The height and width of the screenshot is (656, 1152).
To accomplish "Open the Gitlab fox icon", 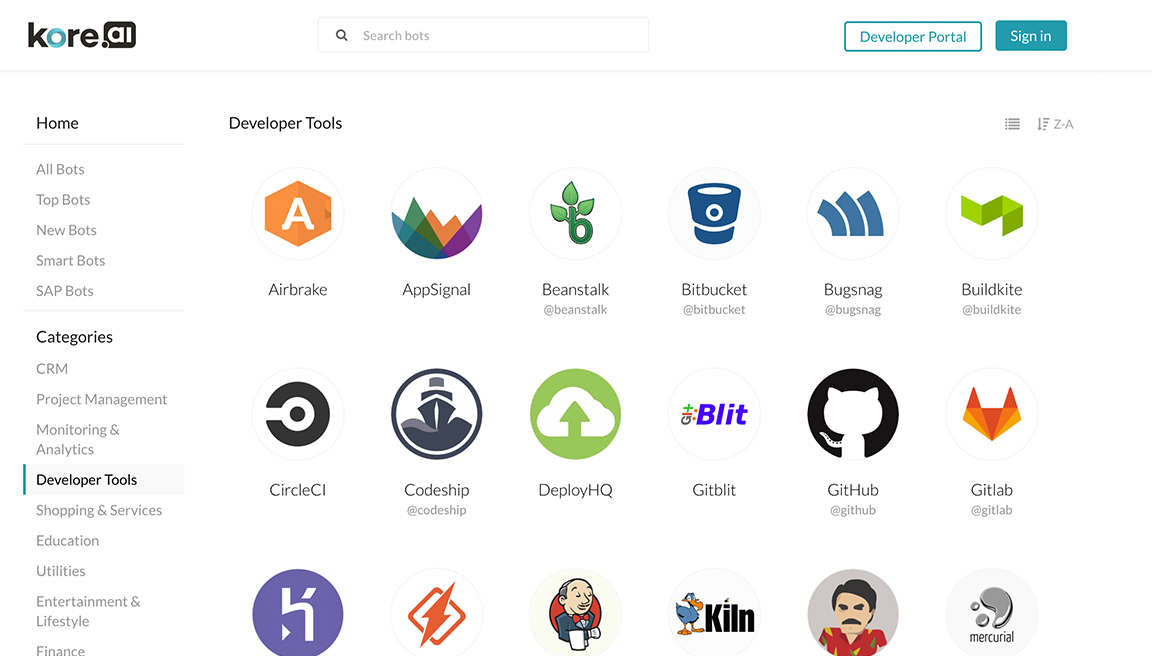I will [x=992, y=414].
